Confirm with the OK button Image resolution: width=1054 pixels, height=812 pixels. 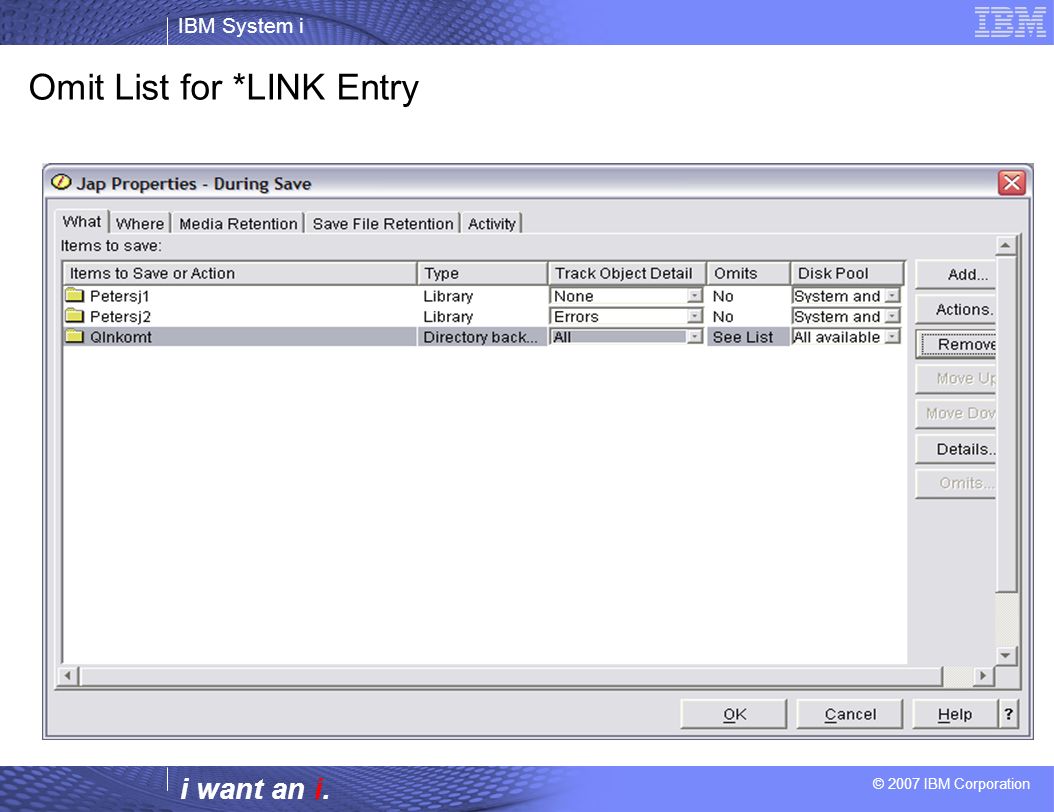tap(733, 714)
